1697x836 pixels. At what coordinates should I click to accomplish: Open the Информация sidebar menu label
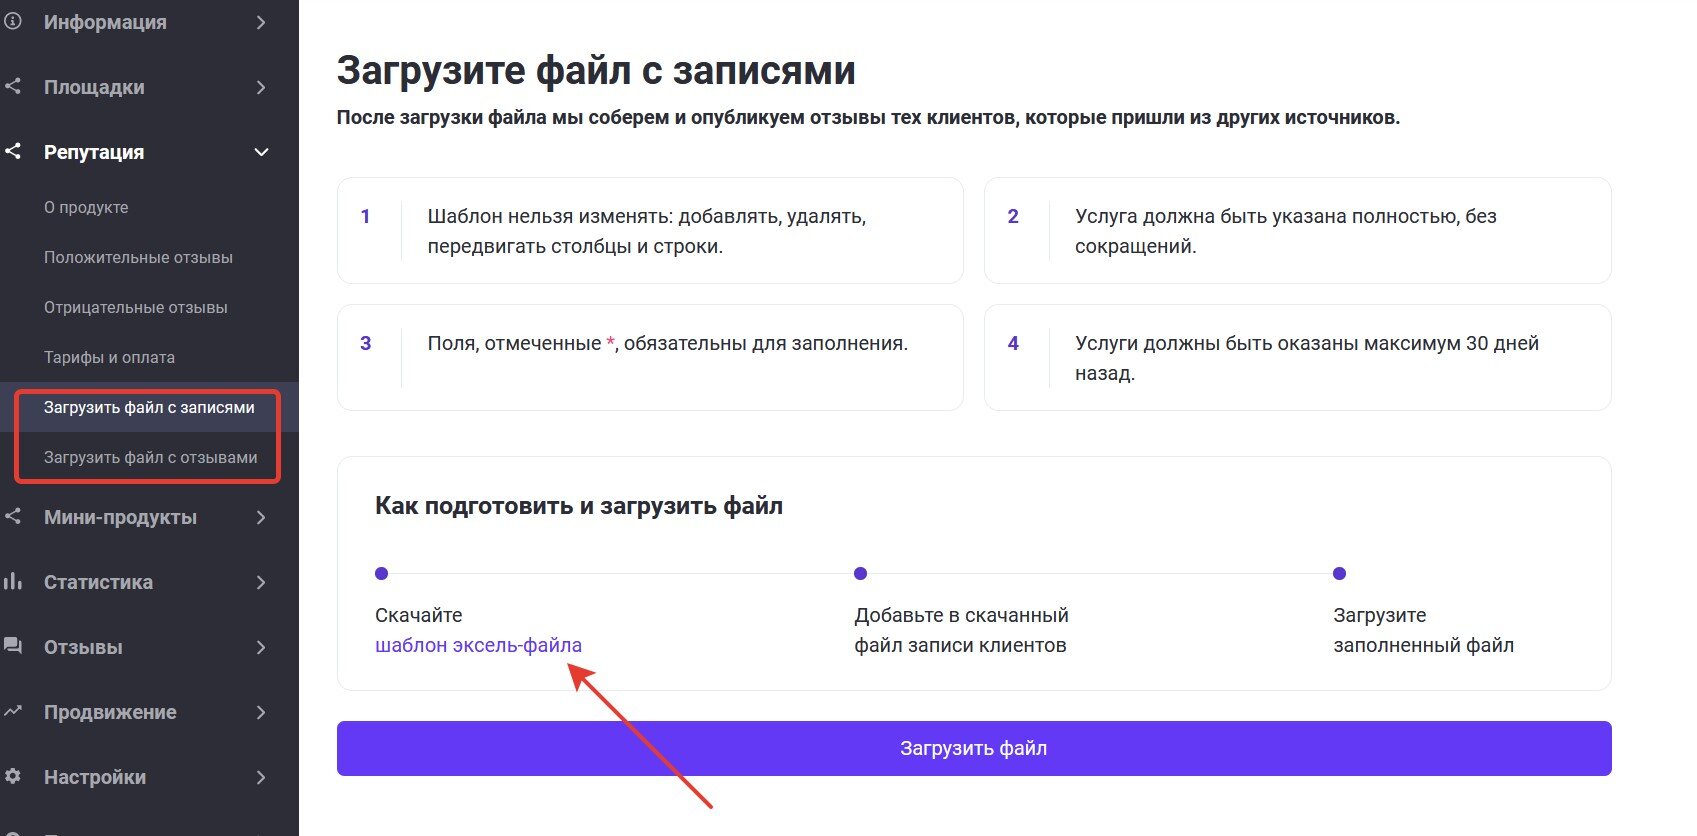coord(105,22)
